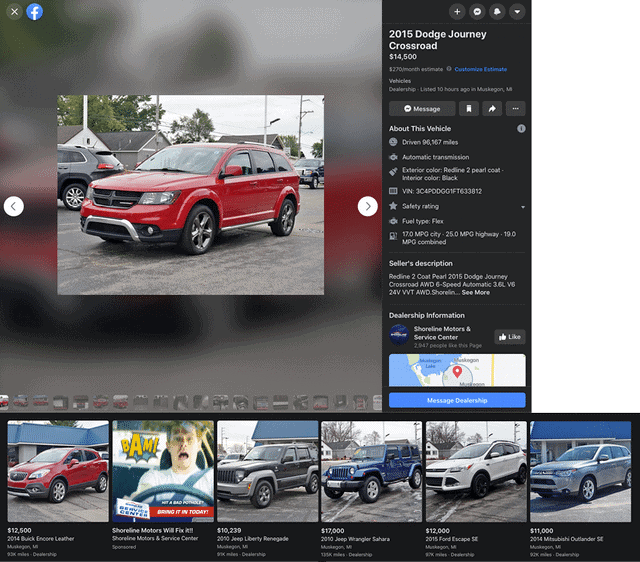Click the $17,000 price text
Image resolution: width=640 pixels, height=562 pixels.
pyautogui.click(x=333, y=531)
